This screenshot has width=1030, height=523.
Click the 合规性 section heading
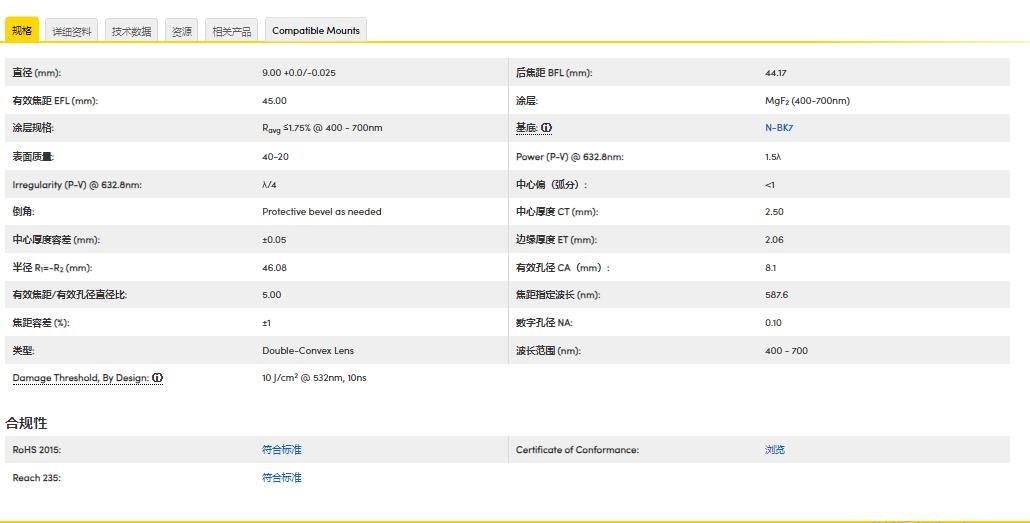(26, 423)
